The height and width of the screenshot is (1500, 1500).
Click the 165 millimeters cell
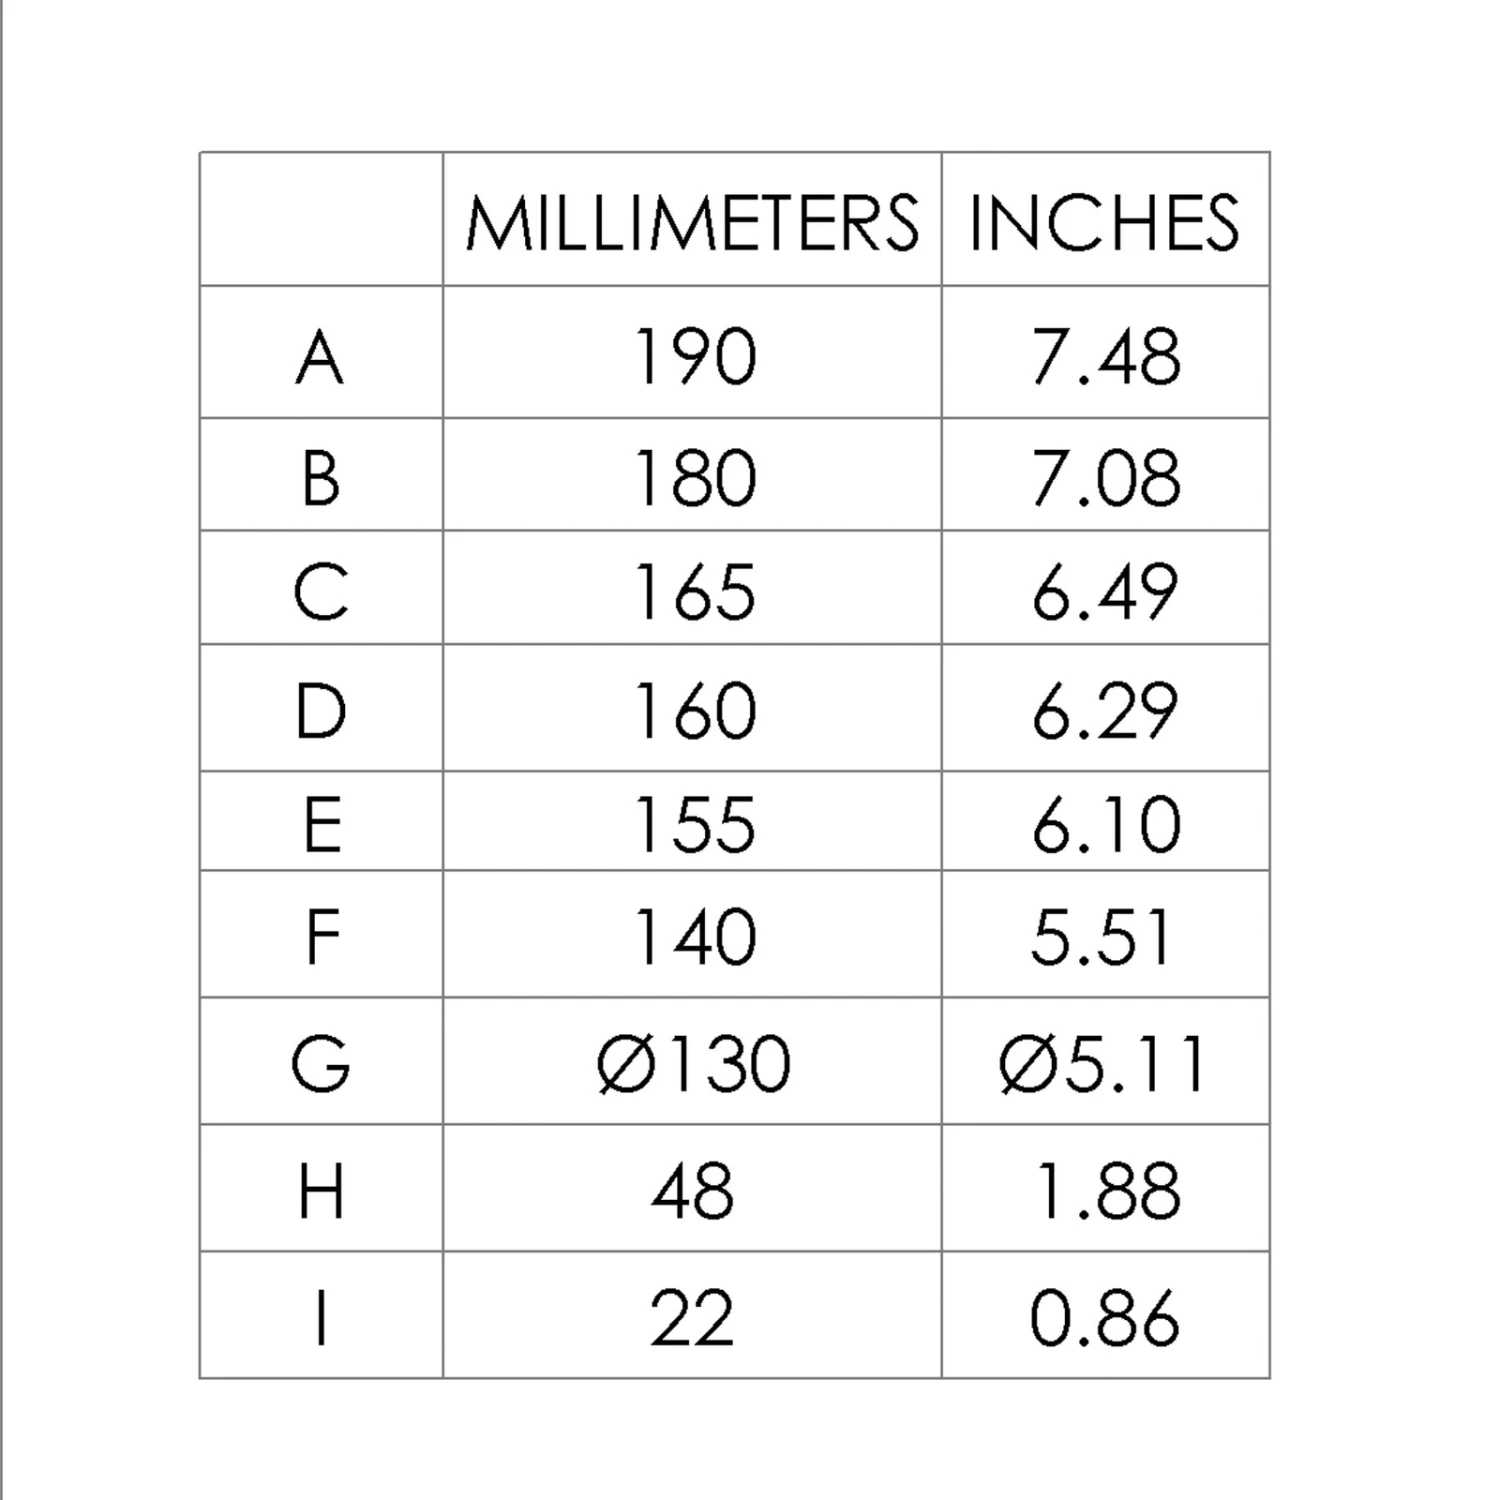(x=695, y=591)
